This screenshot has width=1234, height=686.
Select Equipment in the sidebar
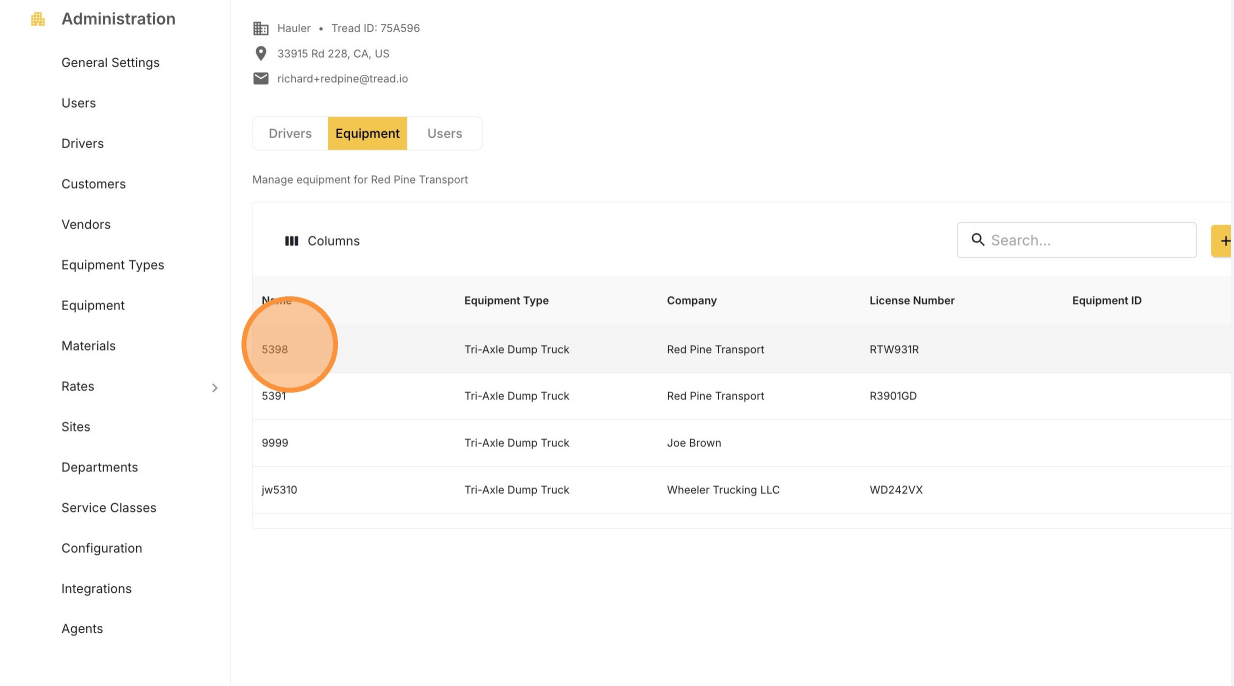[x=93, y=305]
